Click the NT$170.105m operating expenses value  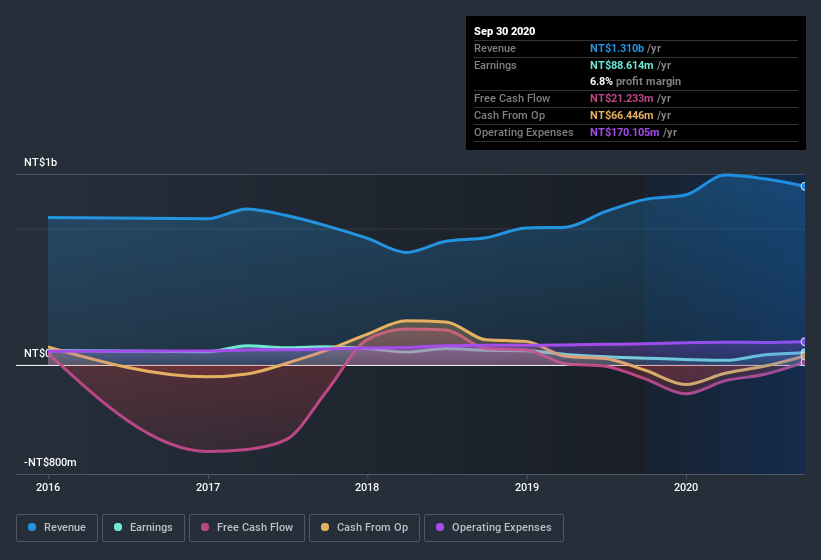pyautogui.click(x=624, y=132)
